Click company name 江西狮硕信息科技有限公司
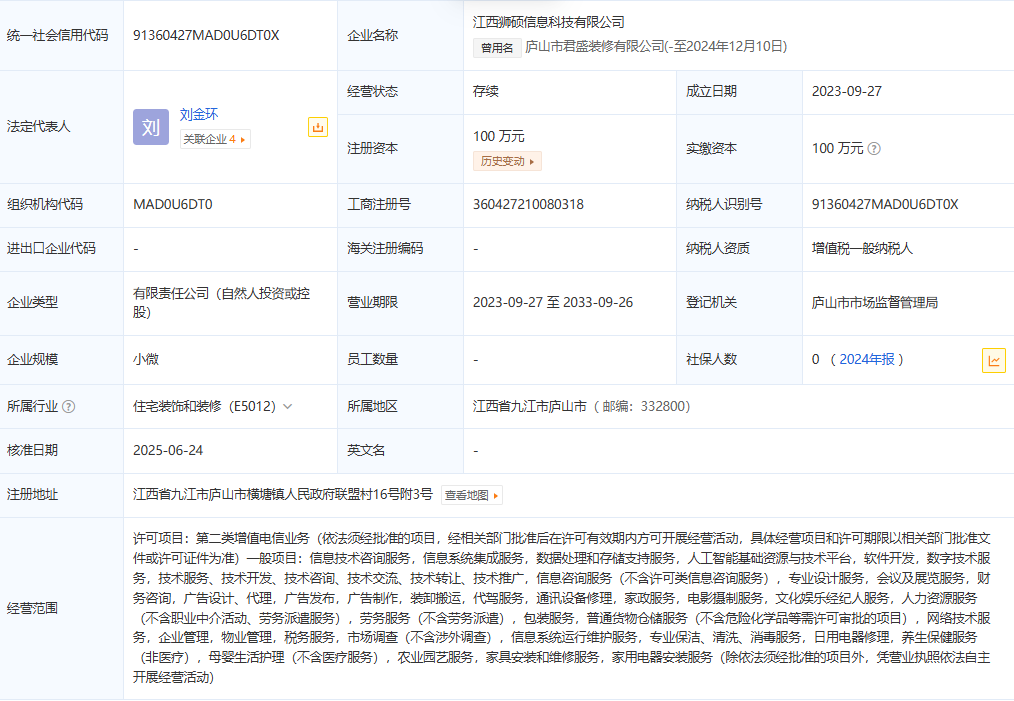This screenshot has height=701, width=1014. point(549,21)
